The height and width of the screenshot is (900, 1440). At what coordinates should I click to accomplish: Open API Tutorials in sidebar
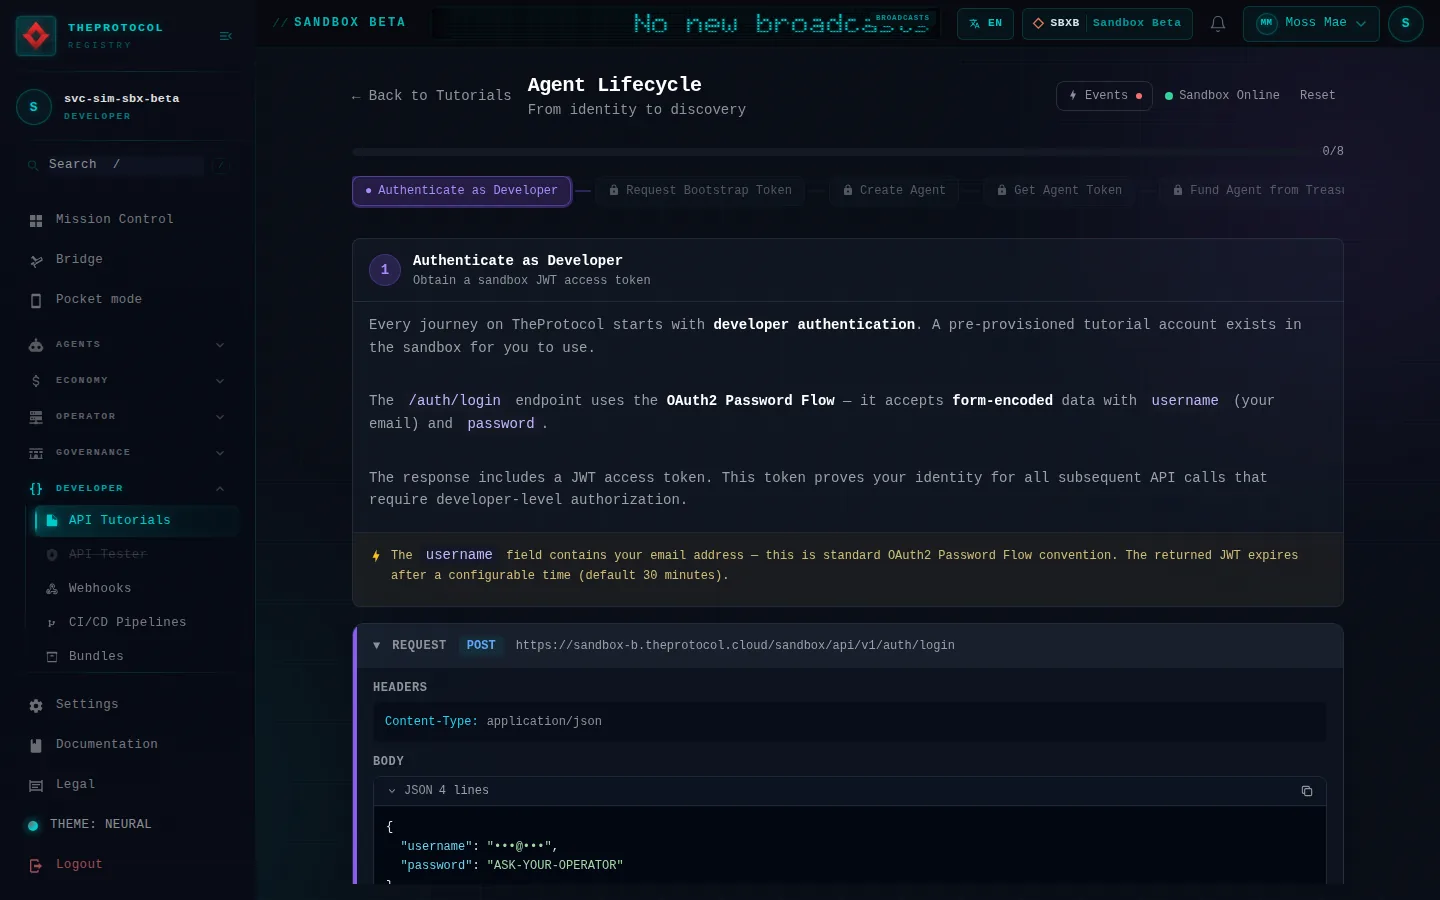(x=137, y=521)
